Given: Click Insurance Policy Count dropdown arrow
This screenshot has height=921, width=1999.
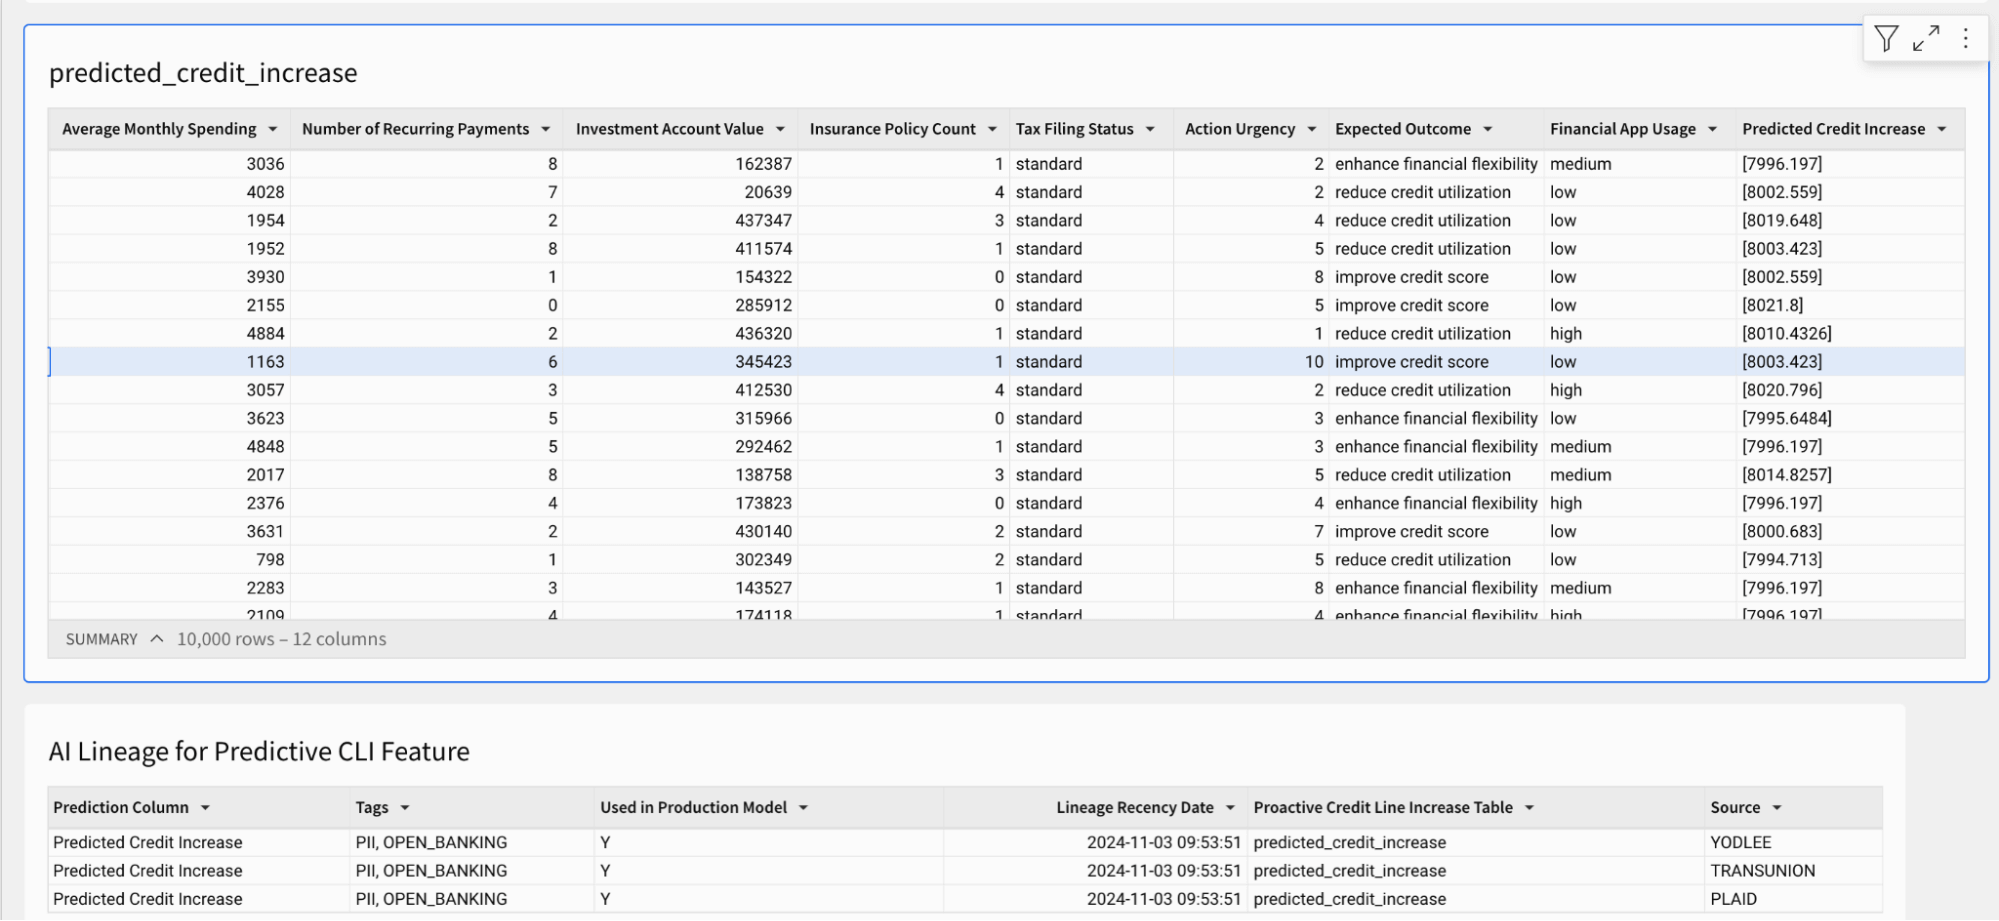Looking at the screenshot, I should pyautogui.click(x=992, y=129).
